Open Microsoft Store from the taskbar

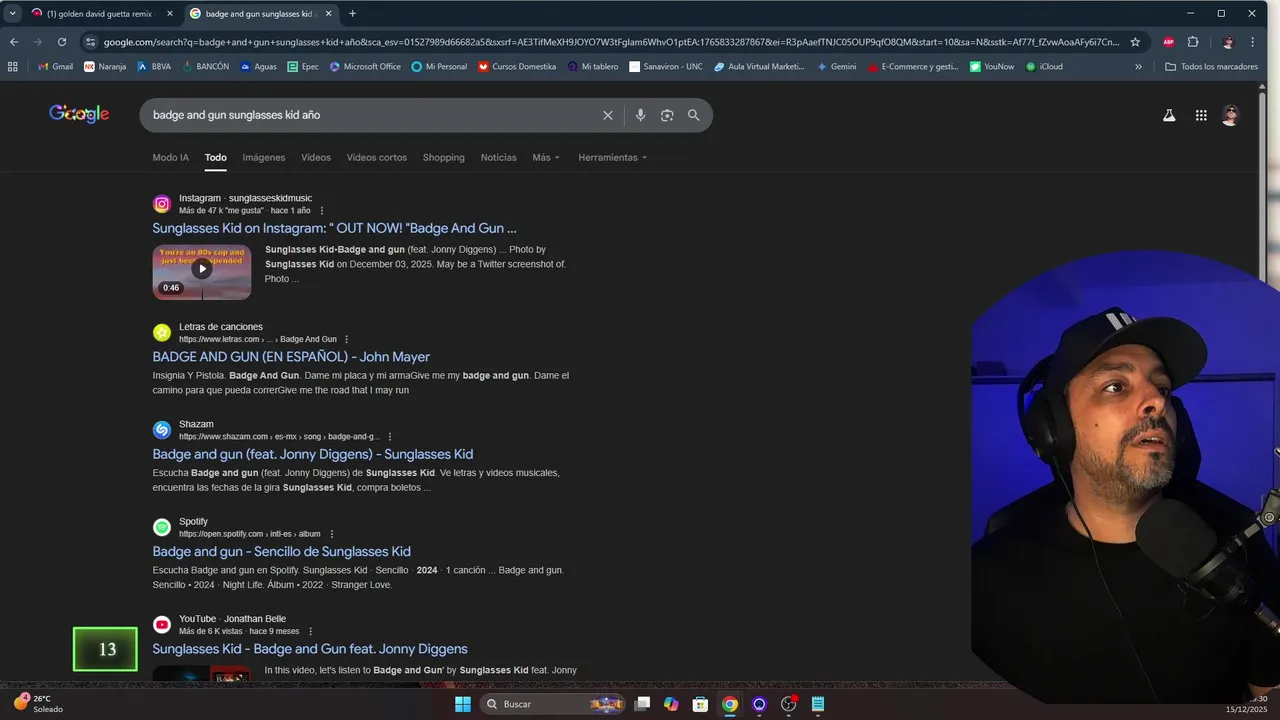(700, 704)
